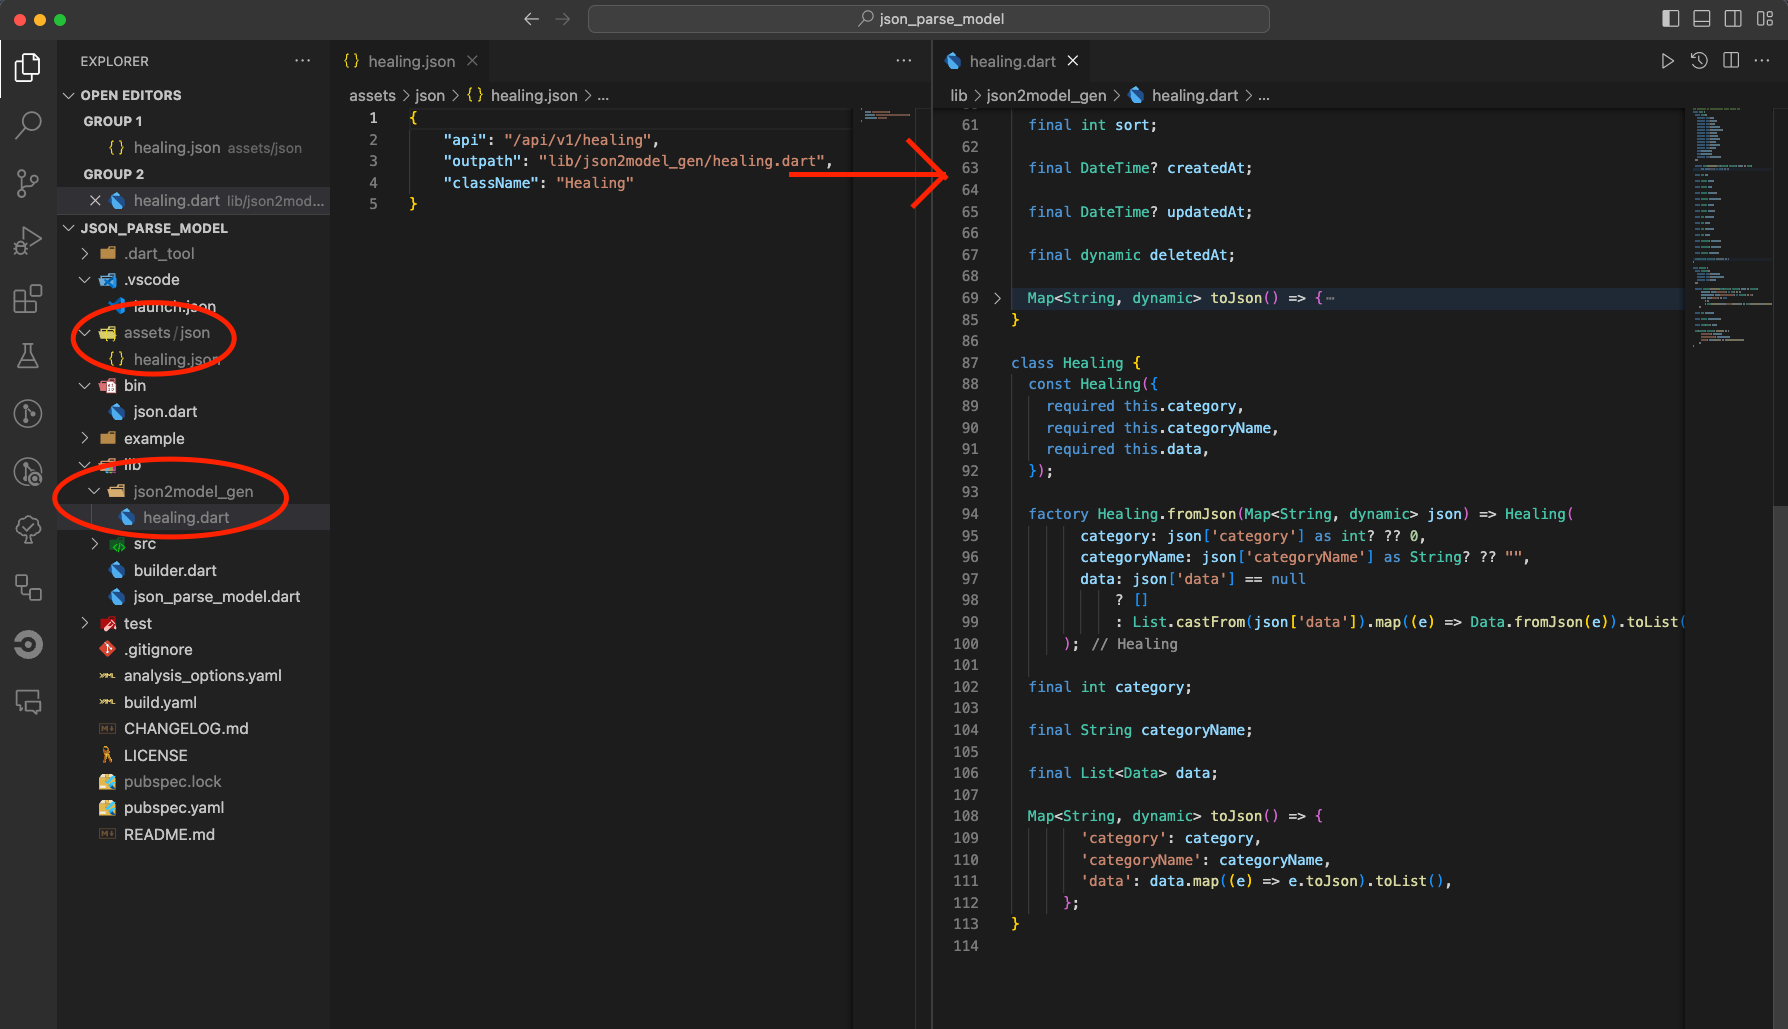Screen dimensions: 1788x1029
Task: Switch to the healing.json tab
Action: tap(410, 61)
